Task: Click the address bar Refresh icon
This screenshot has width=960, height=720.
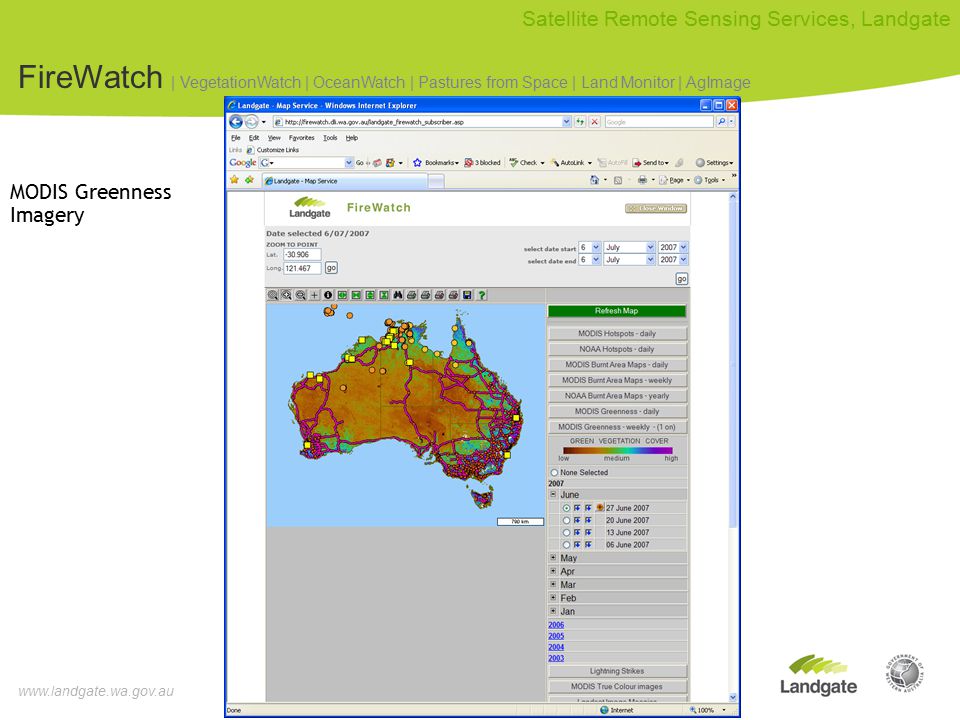Action: pyautogui.click(x=580, y=122)
